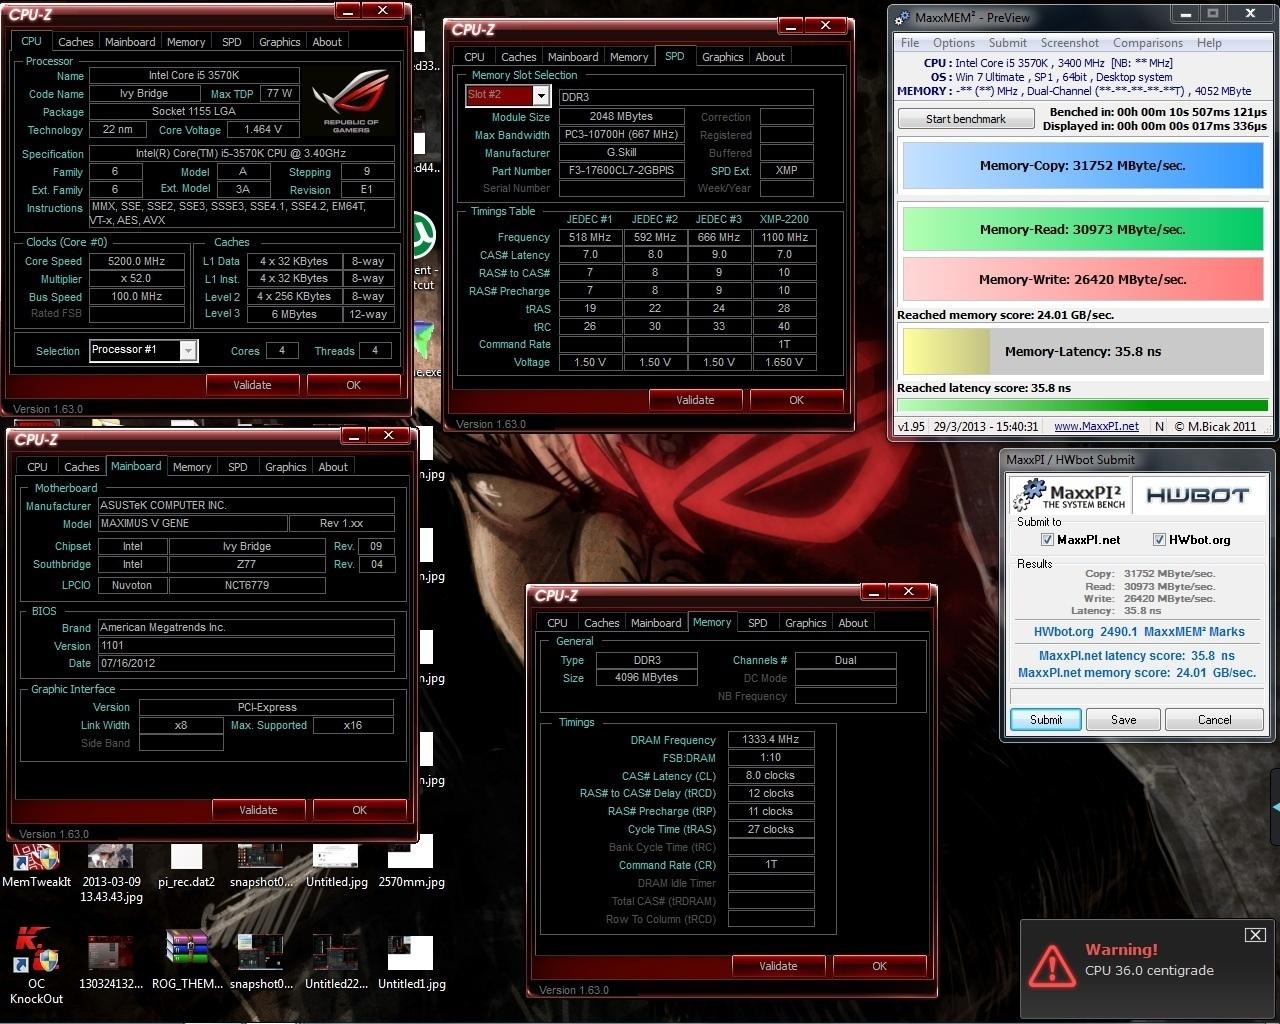Click the Part Number F3-17600CL7-2GBPIS field
1280x1024 pixels.
[x=621, y=171]
